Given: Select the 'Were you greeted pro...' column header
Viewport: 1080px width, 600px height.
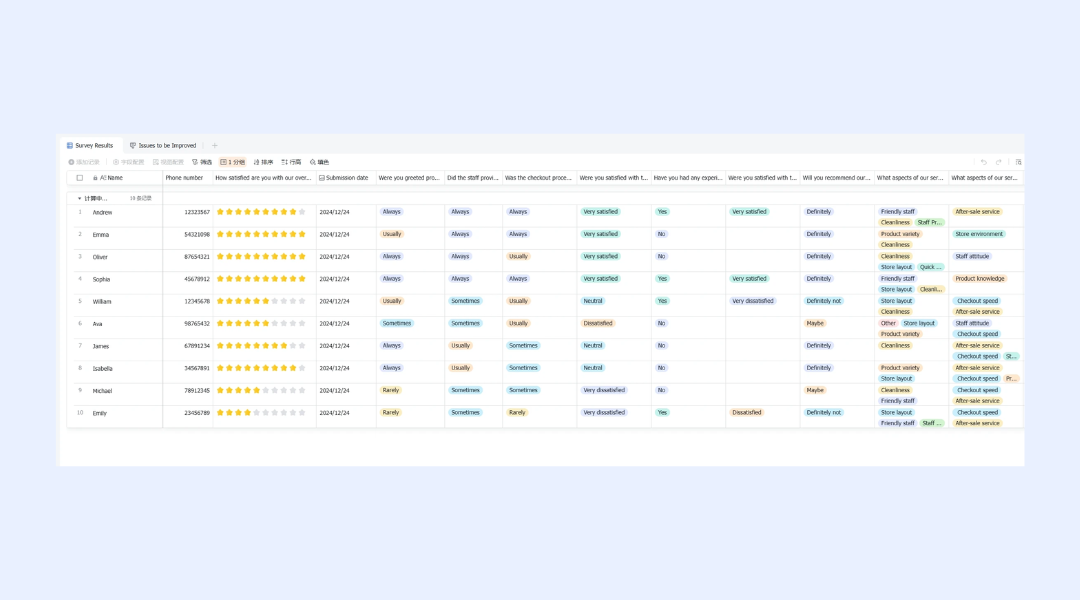Looking at the screenshot, I should click(409, 178).
